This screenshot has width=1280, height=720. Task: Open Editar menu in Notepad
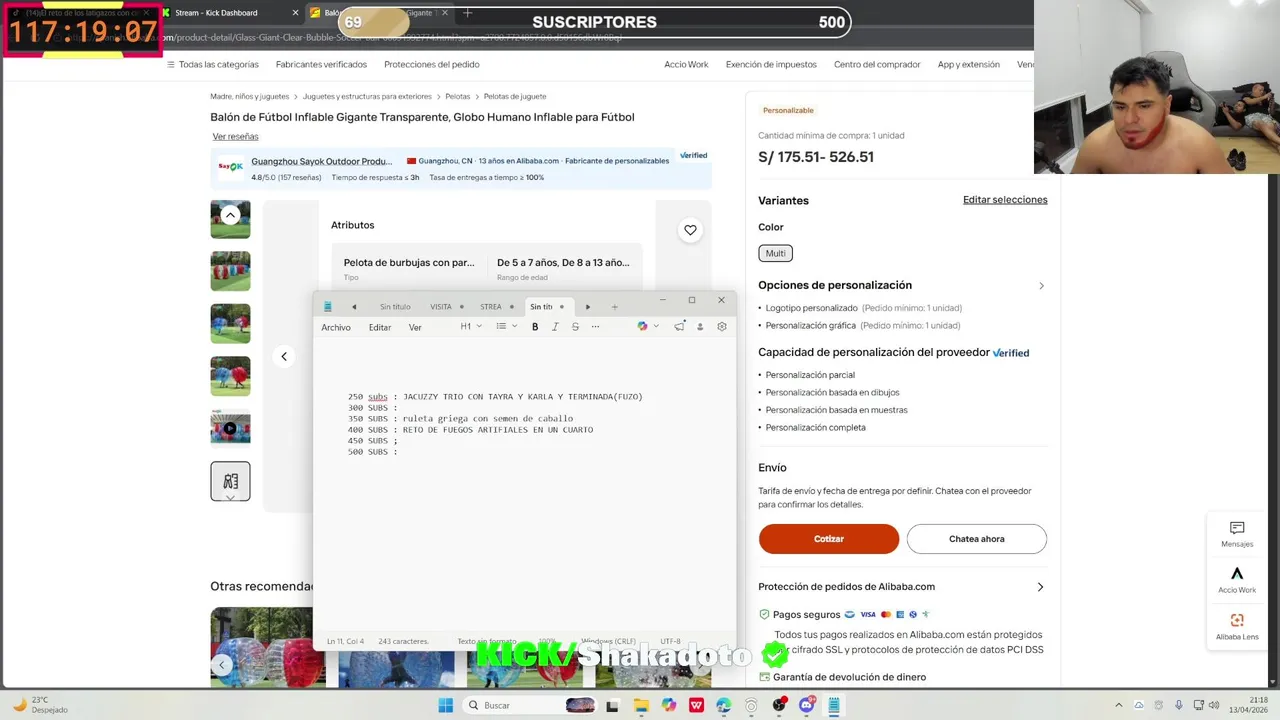[x=380, y=328]
